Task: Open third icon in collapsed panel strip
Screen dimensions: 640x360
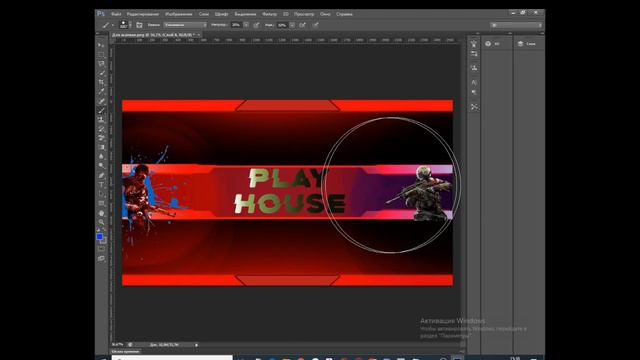Action: (474, 68)
